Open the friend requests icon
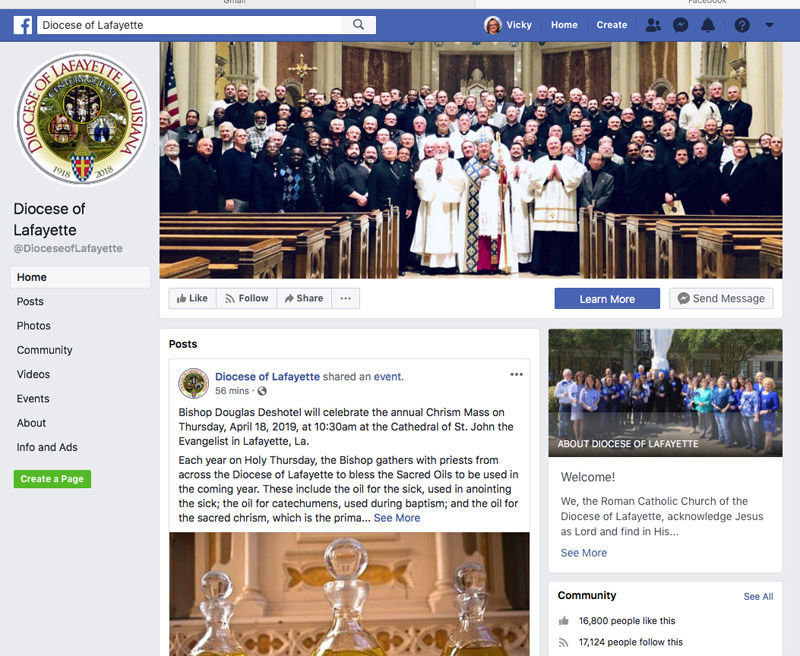The image size is (800, 656). pos(653,25)
